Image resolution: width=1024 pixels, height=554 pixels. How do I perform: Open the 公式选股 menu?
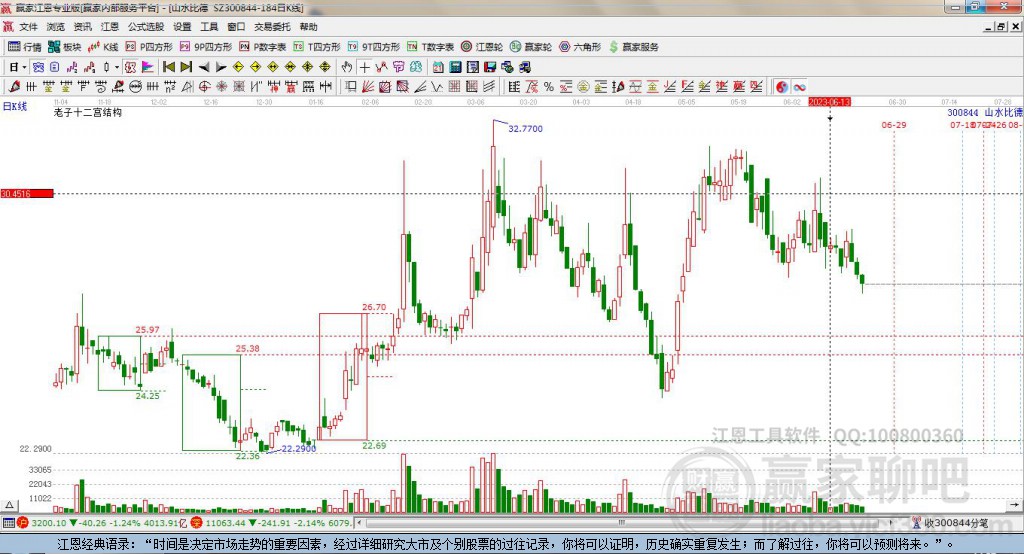(x=146, y=27)
